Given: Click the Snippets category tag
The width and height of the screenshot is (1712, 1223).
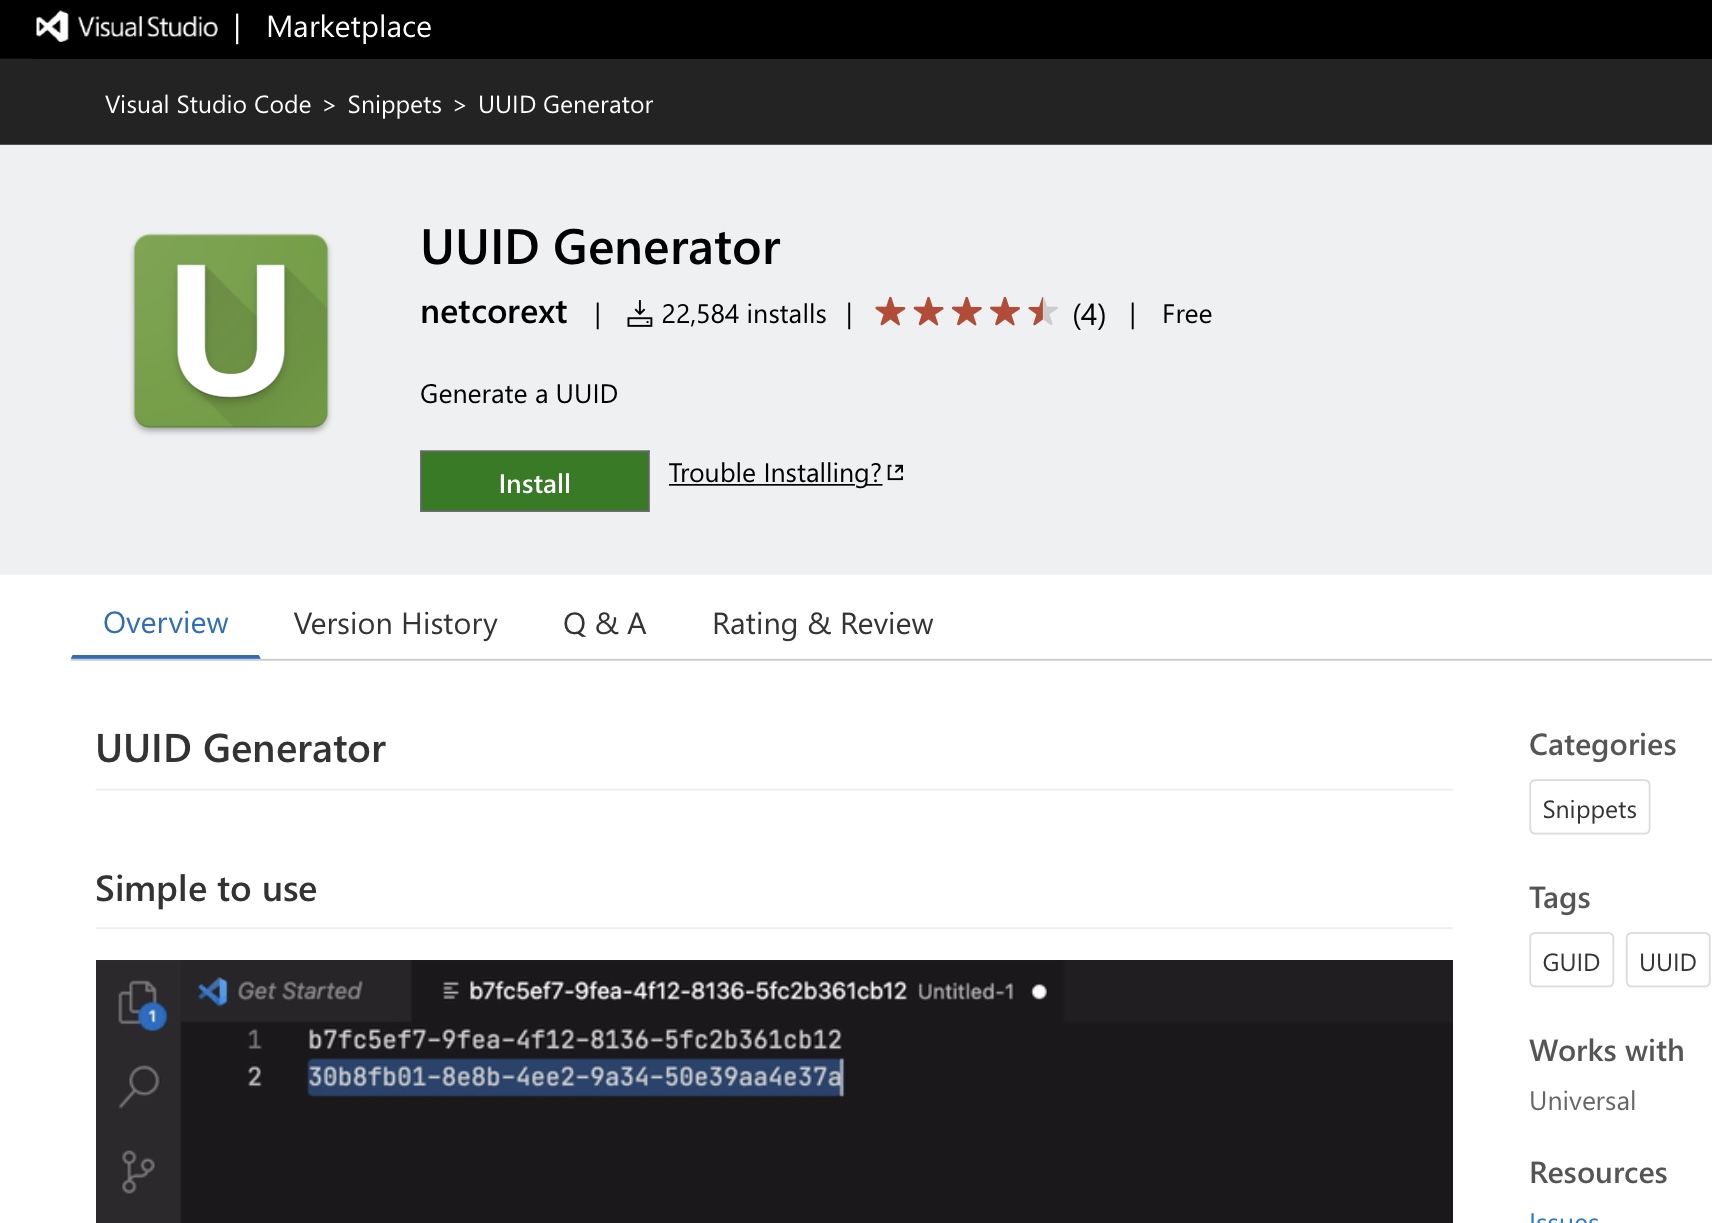Looking at the screenshot, I should 1589,808.
